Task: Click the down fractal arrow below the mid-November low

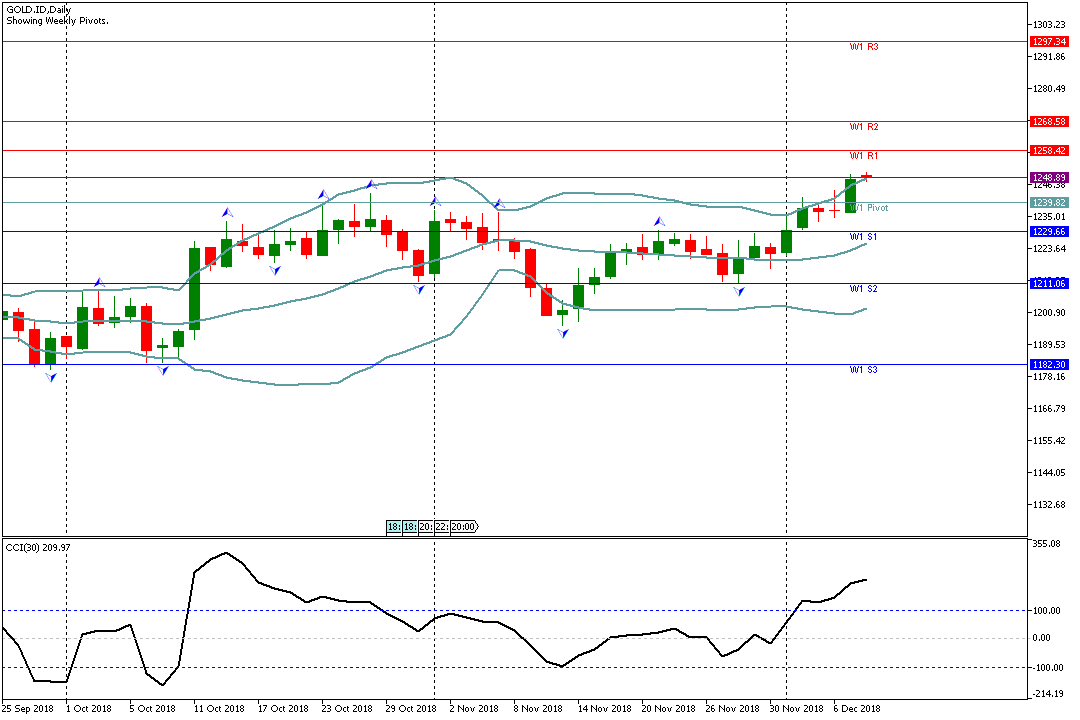Action: click(x=563, y=333)
